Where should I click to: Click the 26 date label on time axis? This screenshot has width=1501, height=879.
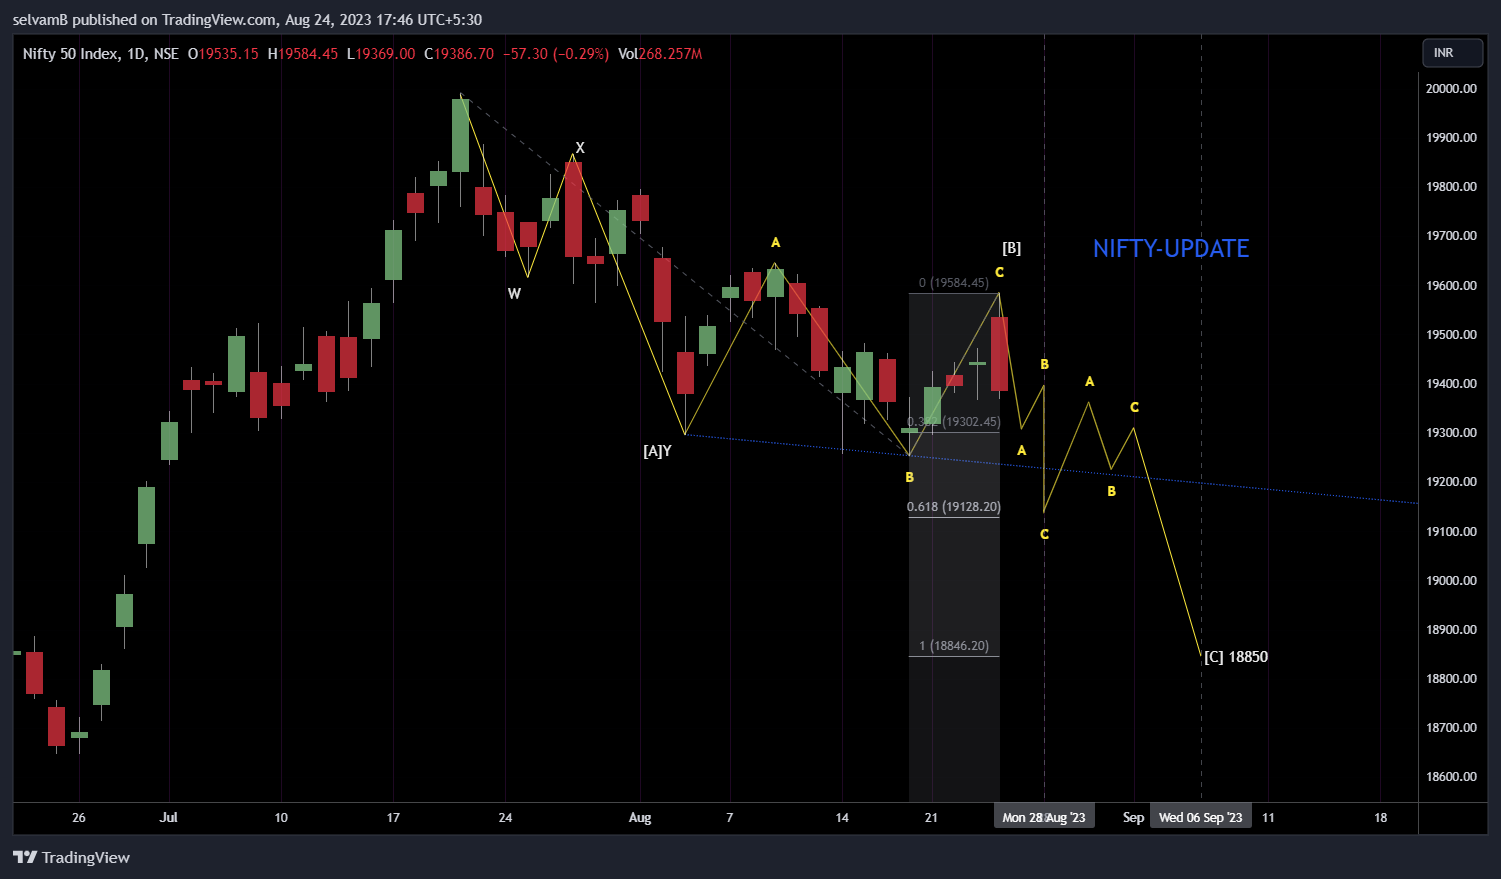point(79,817)
